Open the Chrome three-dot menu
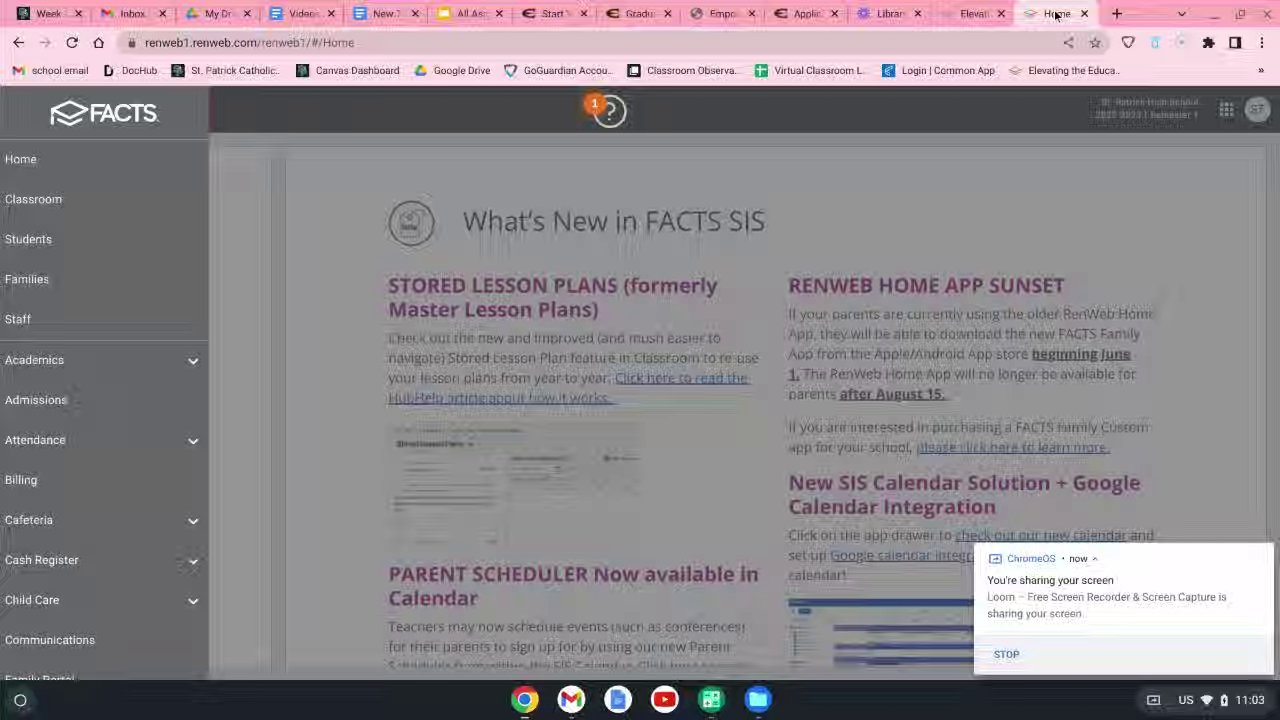The image size is (1280, 720). [1262, 43]
